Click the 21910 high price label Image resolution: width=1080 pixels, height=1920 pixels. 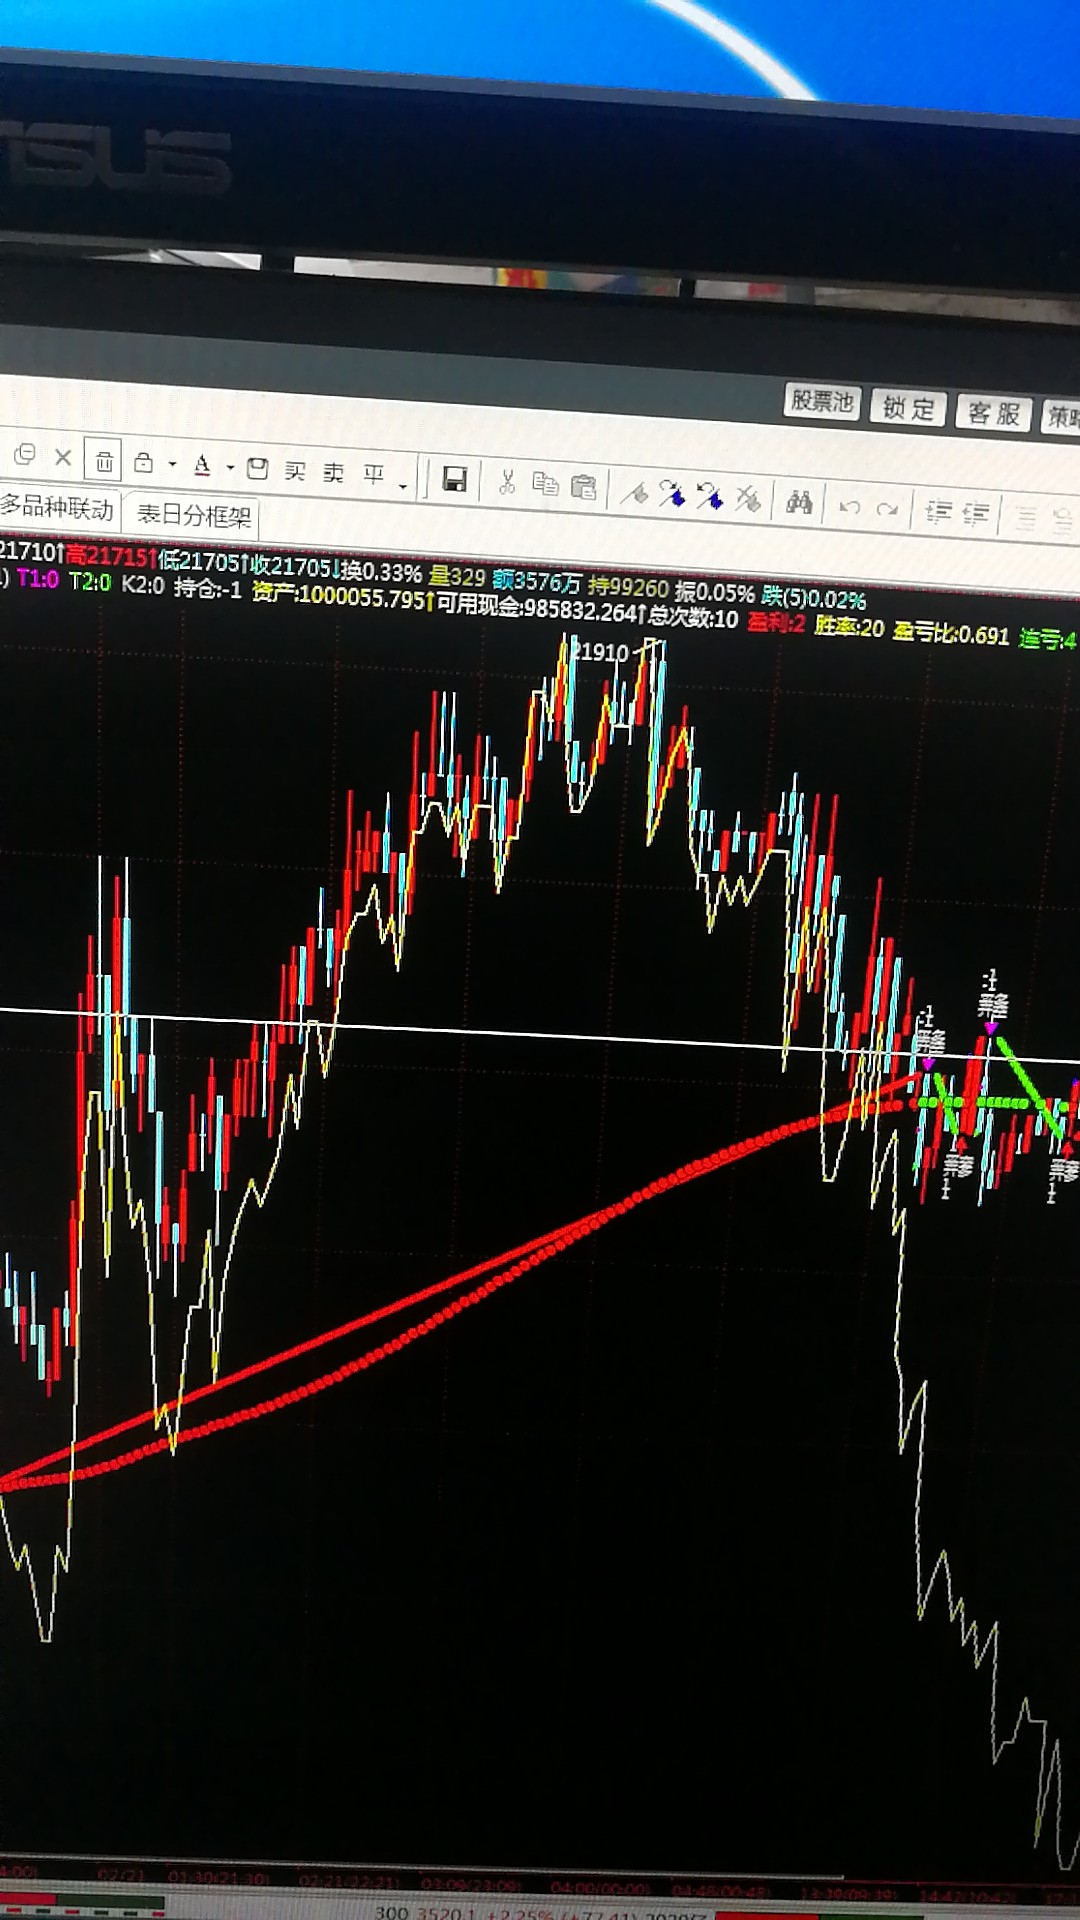pyautogui.click(x=599, y=652)
